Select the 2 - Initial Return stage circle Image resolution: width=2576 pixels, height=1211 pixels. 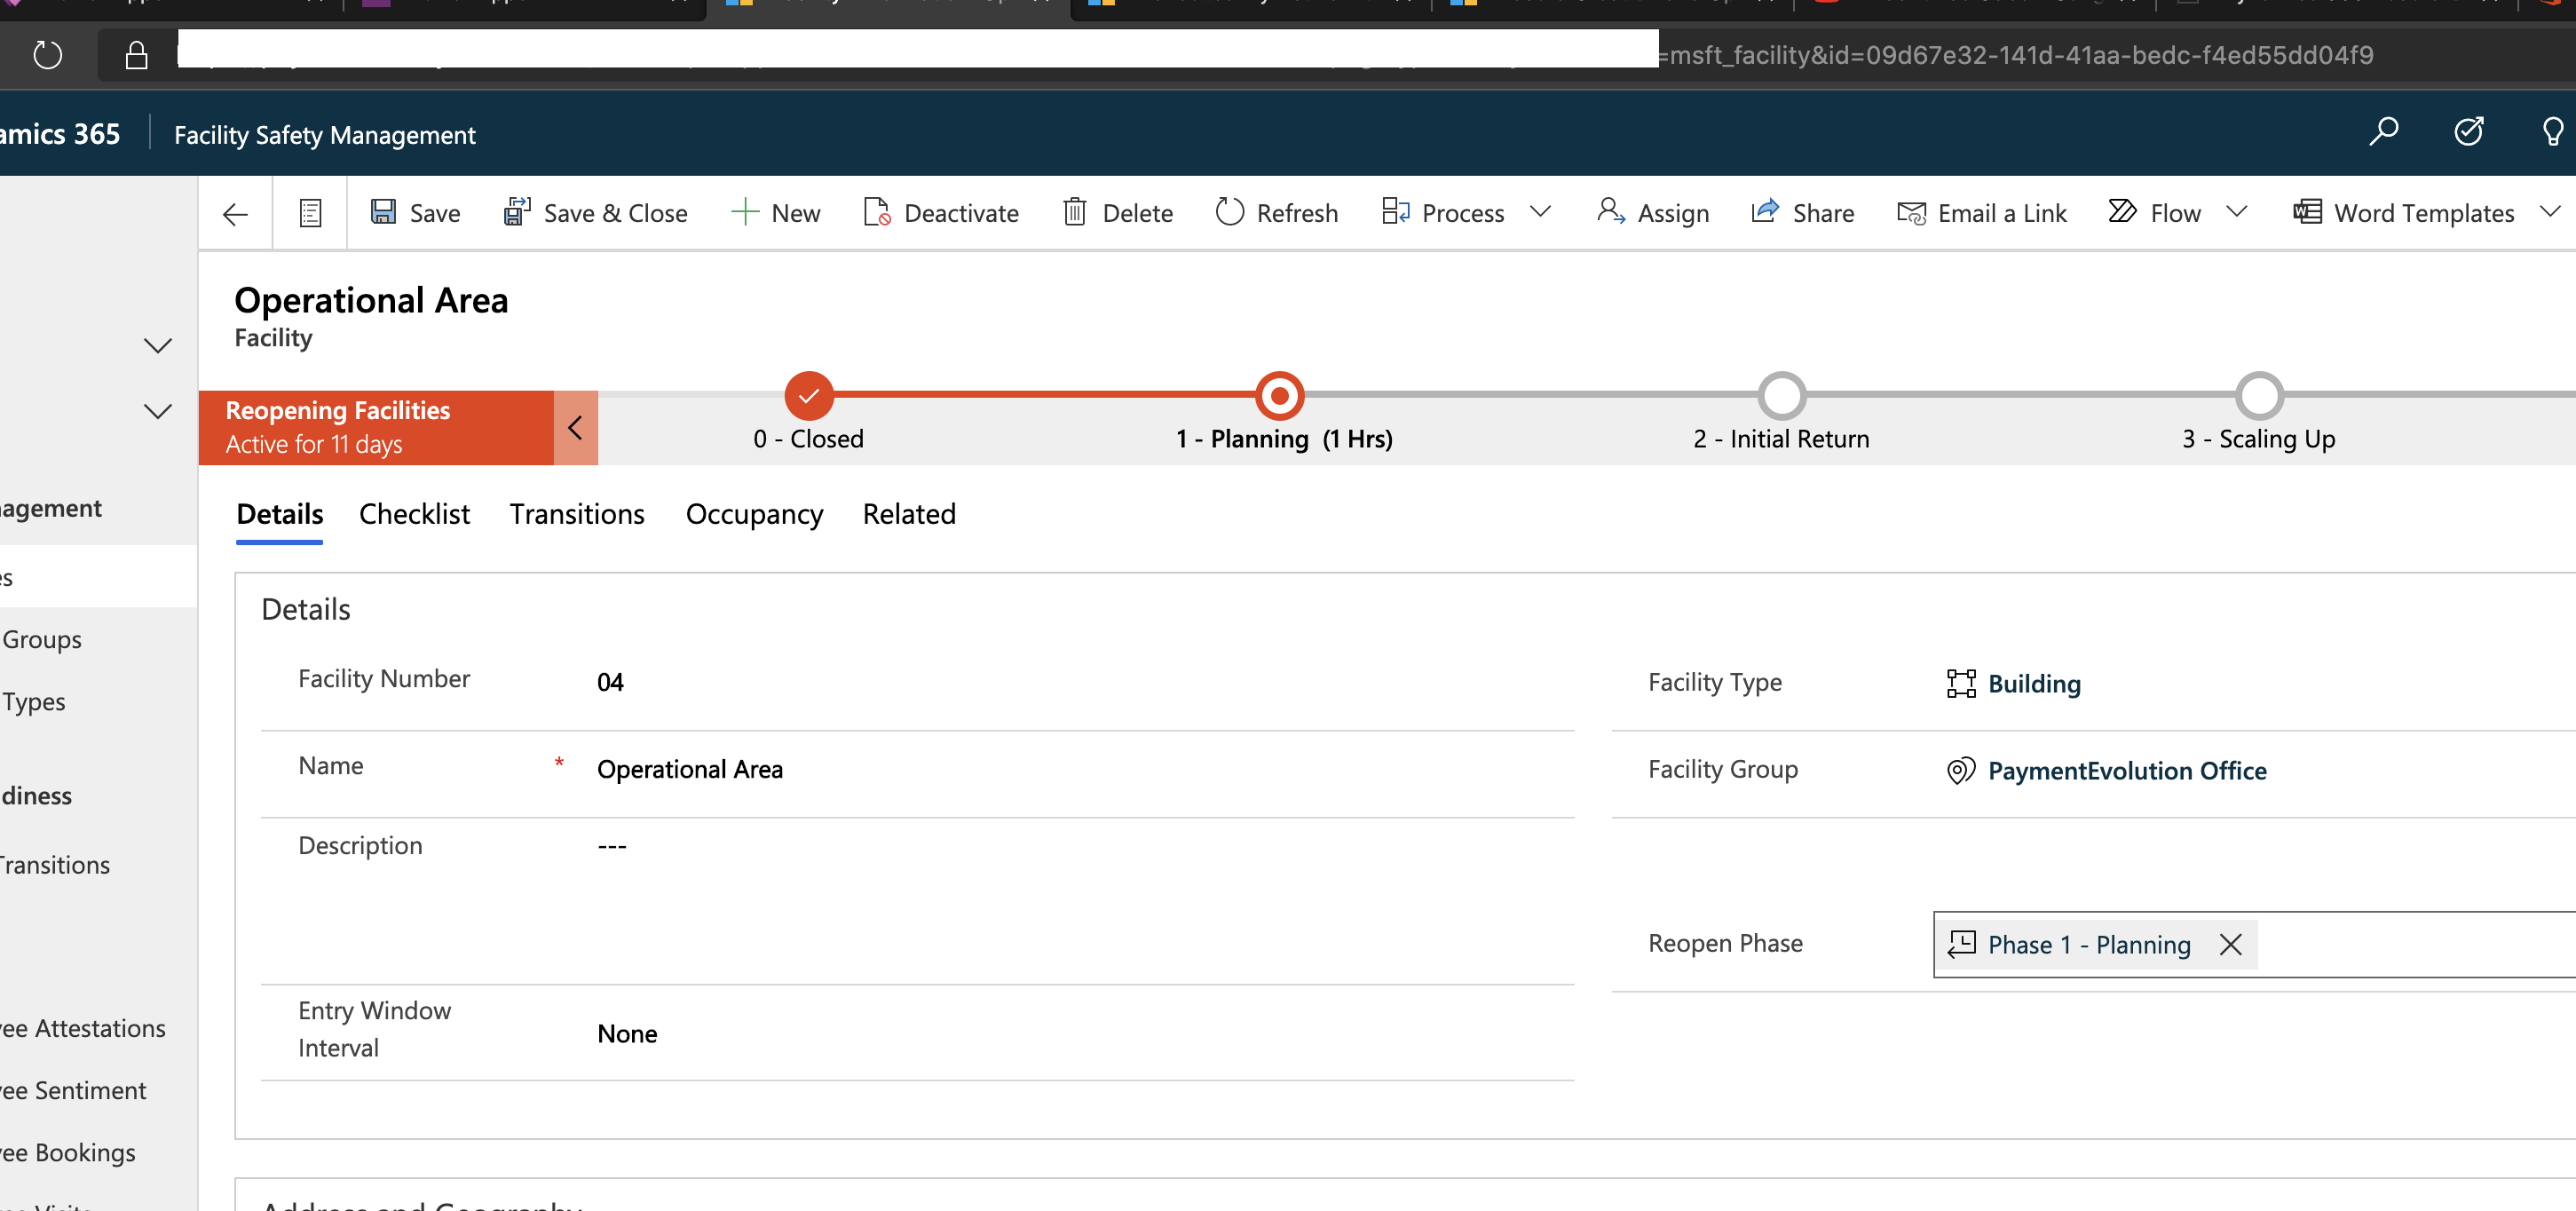pyautogui.click(x=1781, y=396)
